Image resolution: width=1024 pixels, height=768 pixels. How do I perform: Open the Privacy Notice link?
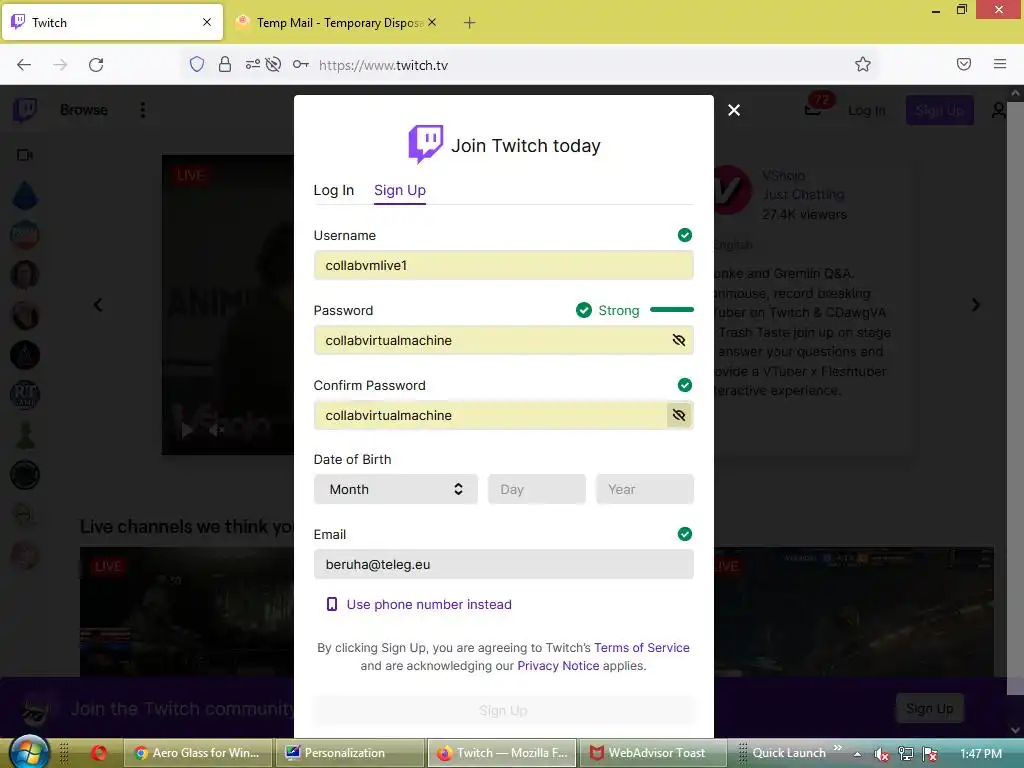pyautogui.click(x=558, y=665)
